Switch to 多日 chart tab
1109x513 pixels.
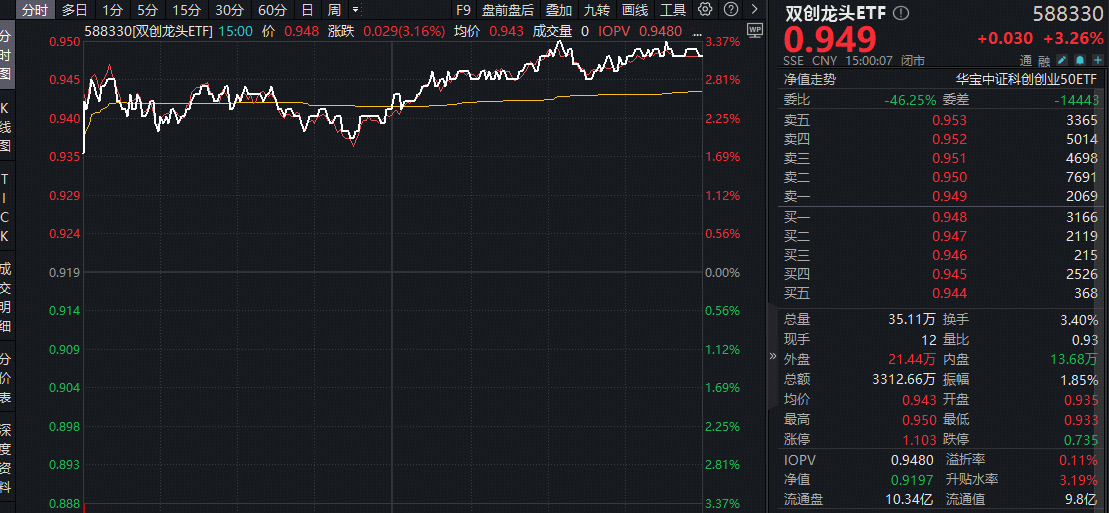point(74,10)
